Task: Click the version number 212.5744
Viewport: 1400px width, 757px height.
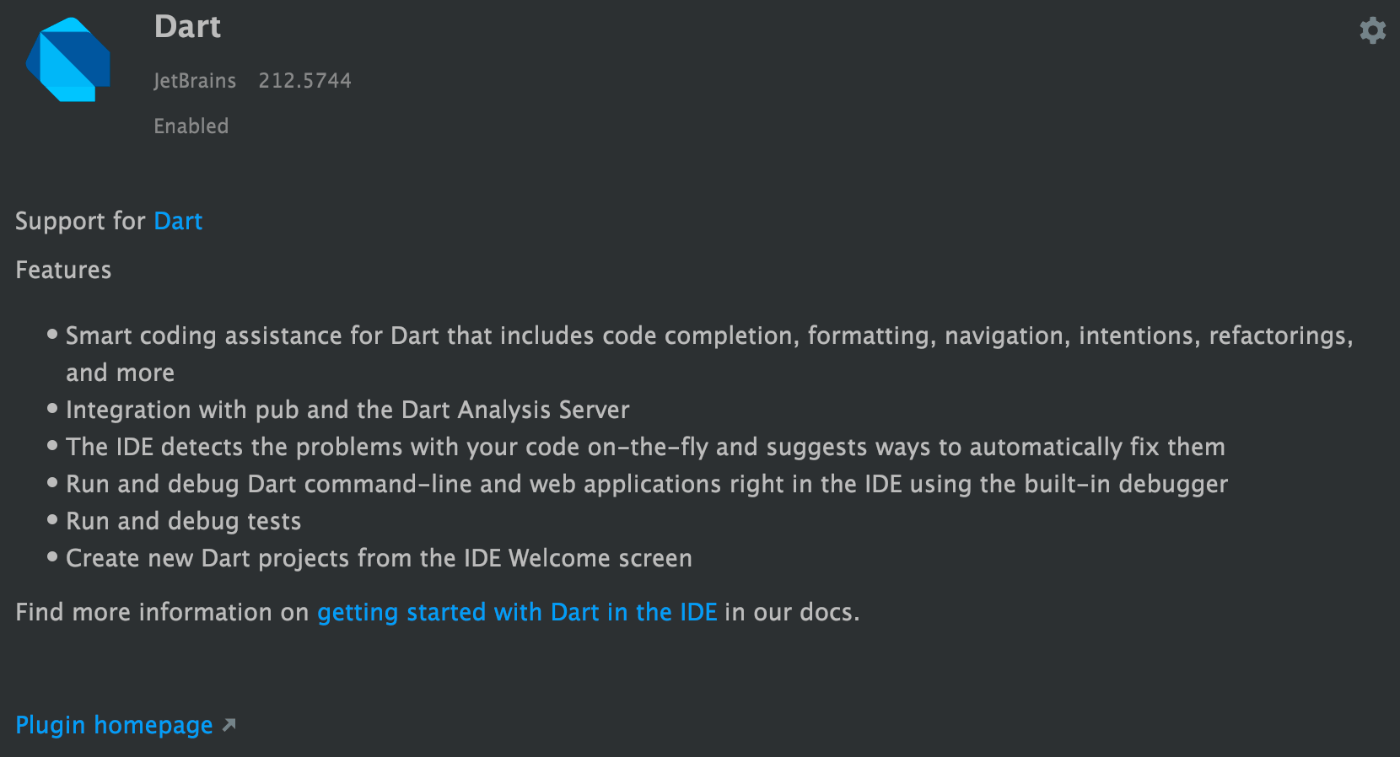Action: [305, 81]
